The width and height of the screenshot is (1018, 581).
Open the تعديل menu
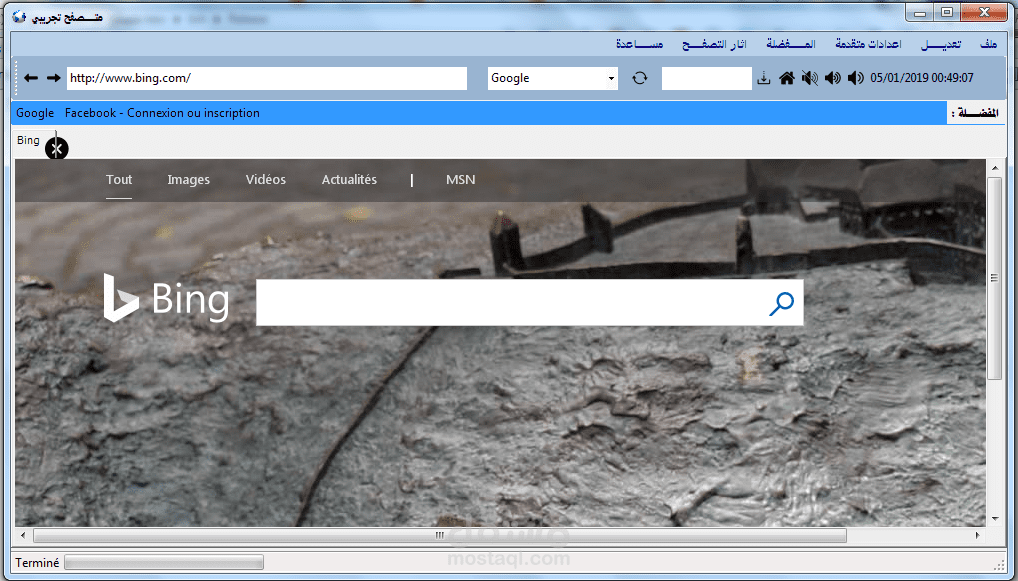click(x=941, y=43)
